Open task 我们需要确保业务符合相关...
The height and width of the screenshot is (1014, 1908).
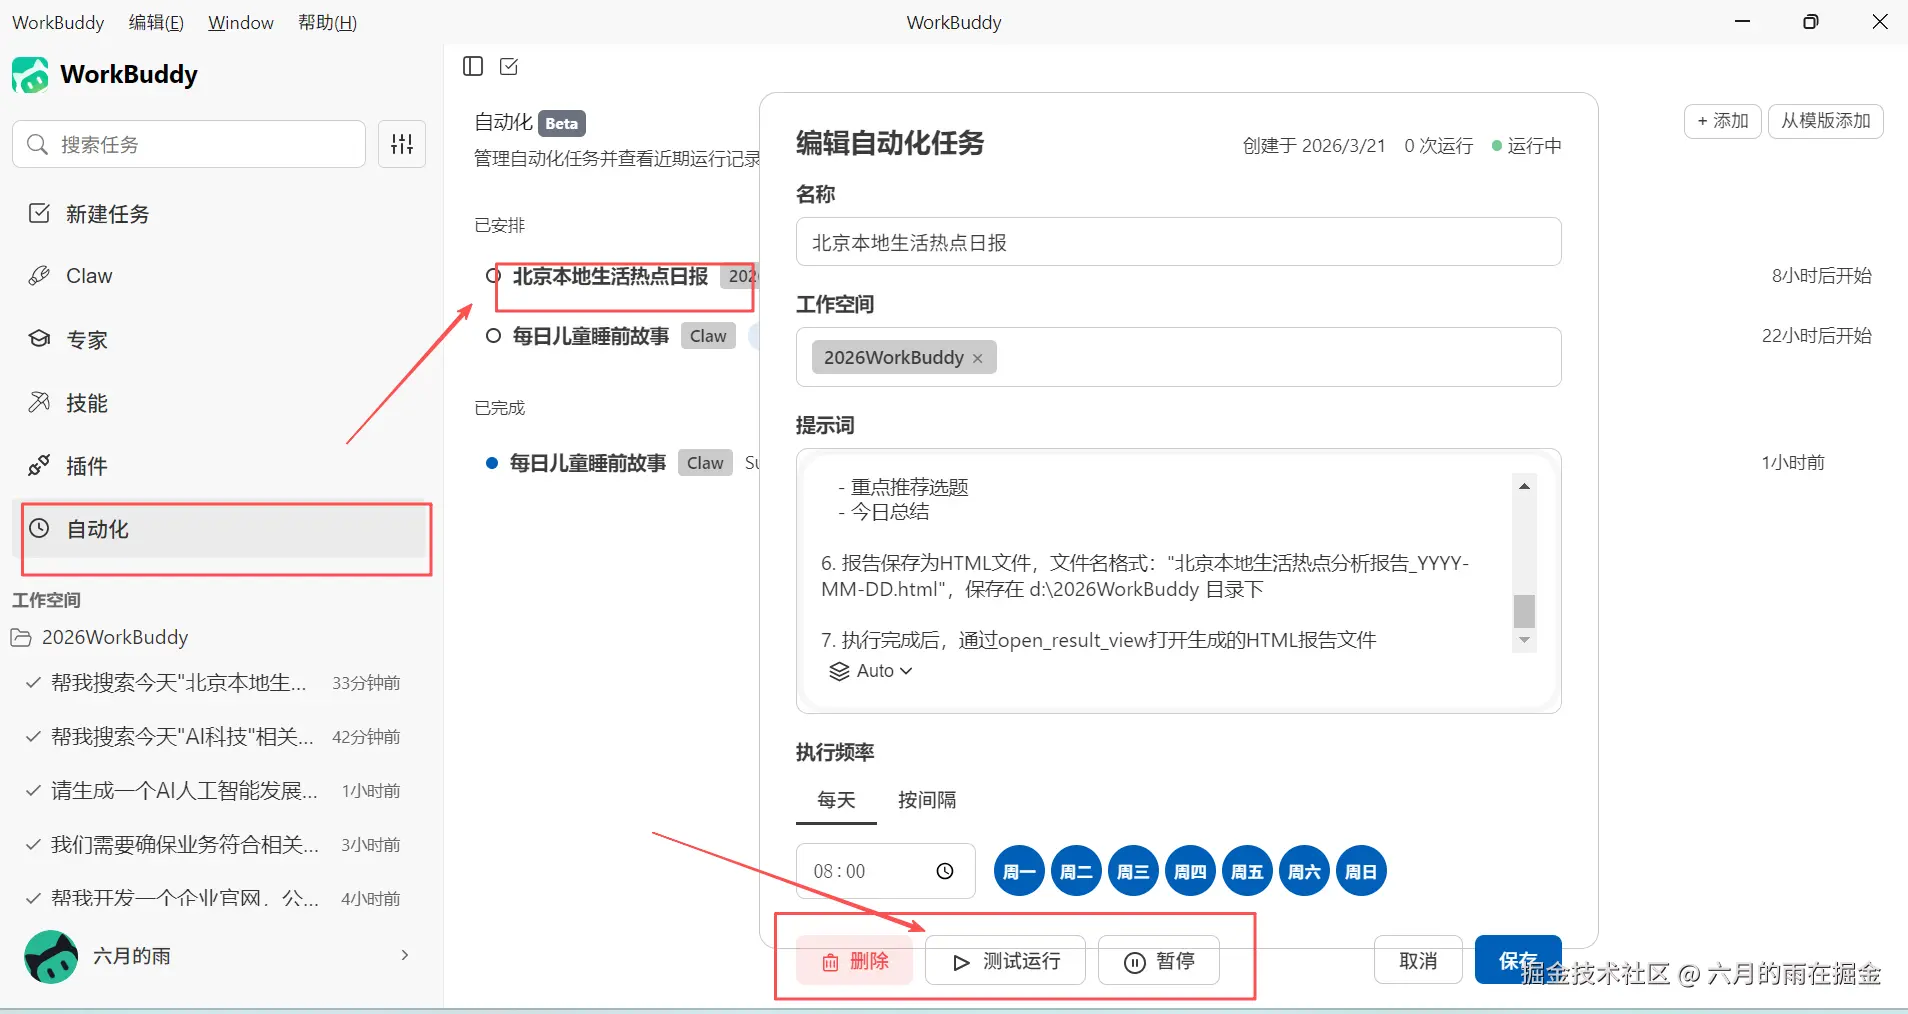tap(214, 845)
